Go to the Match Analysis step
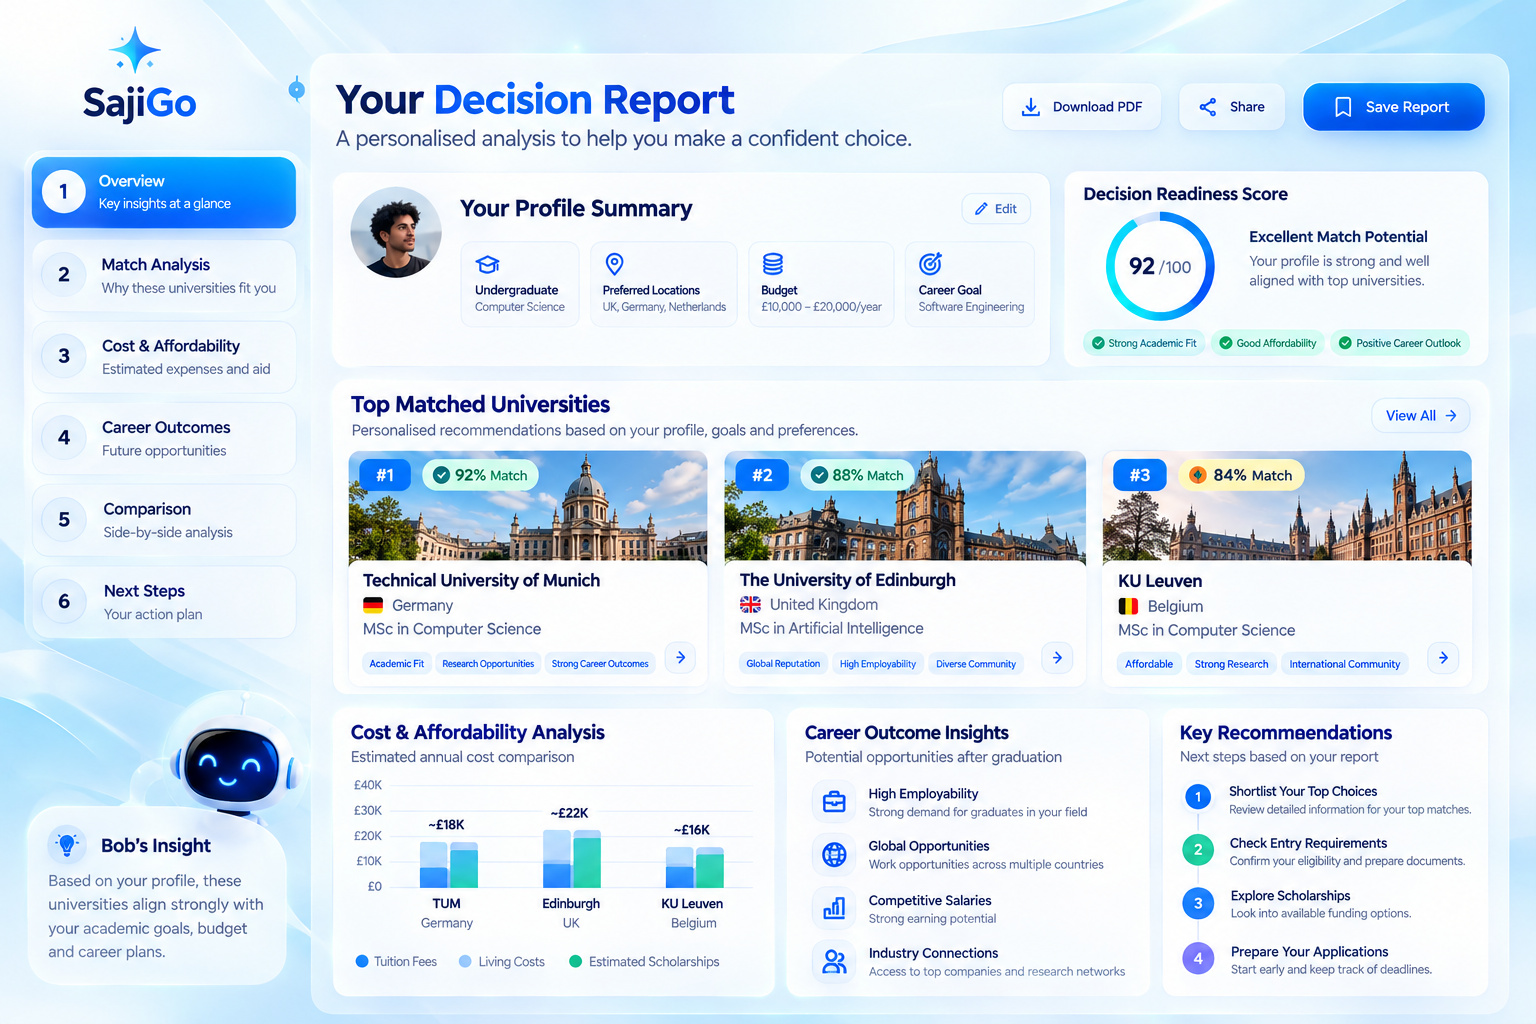 [x=164, y=275]
